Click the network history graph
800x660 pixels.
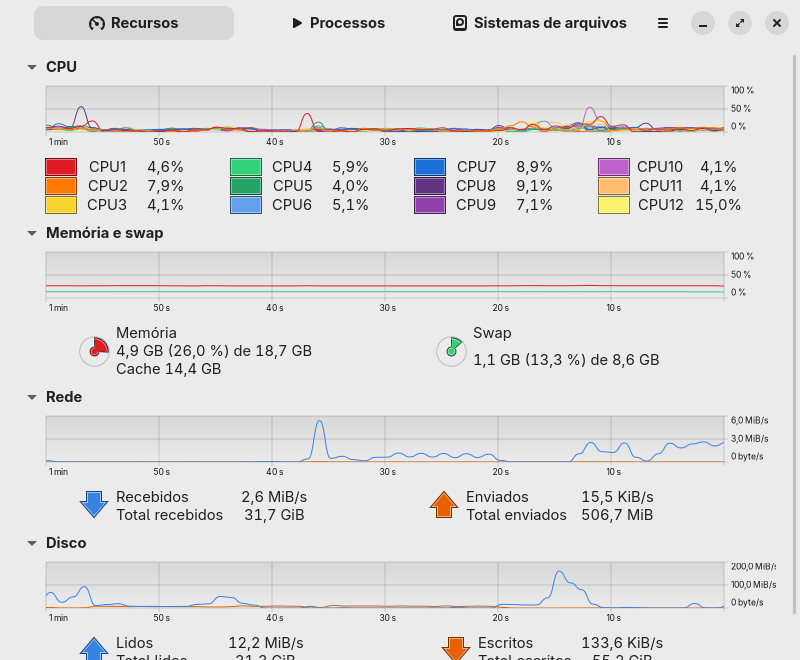(x=385, y=439)
